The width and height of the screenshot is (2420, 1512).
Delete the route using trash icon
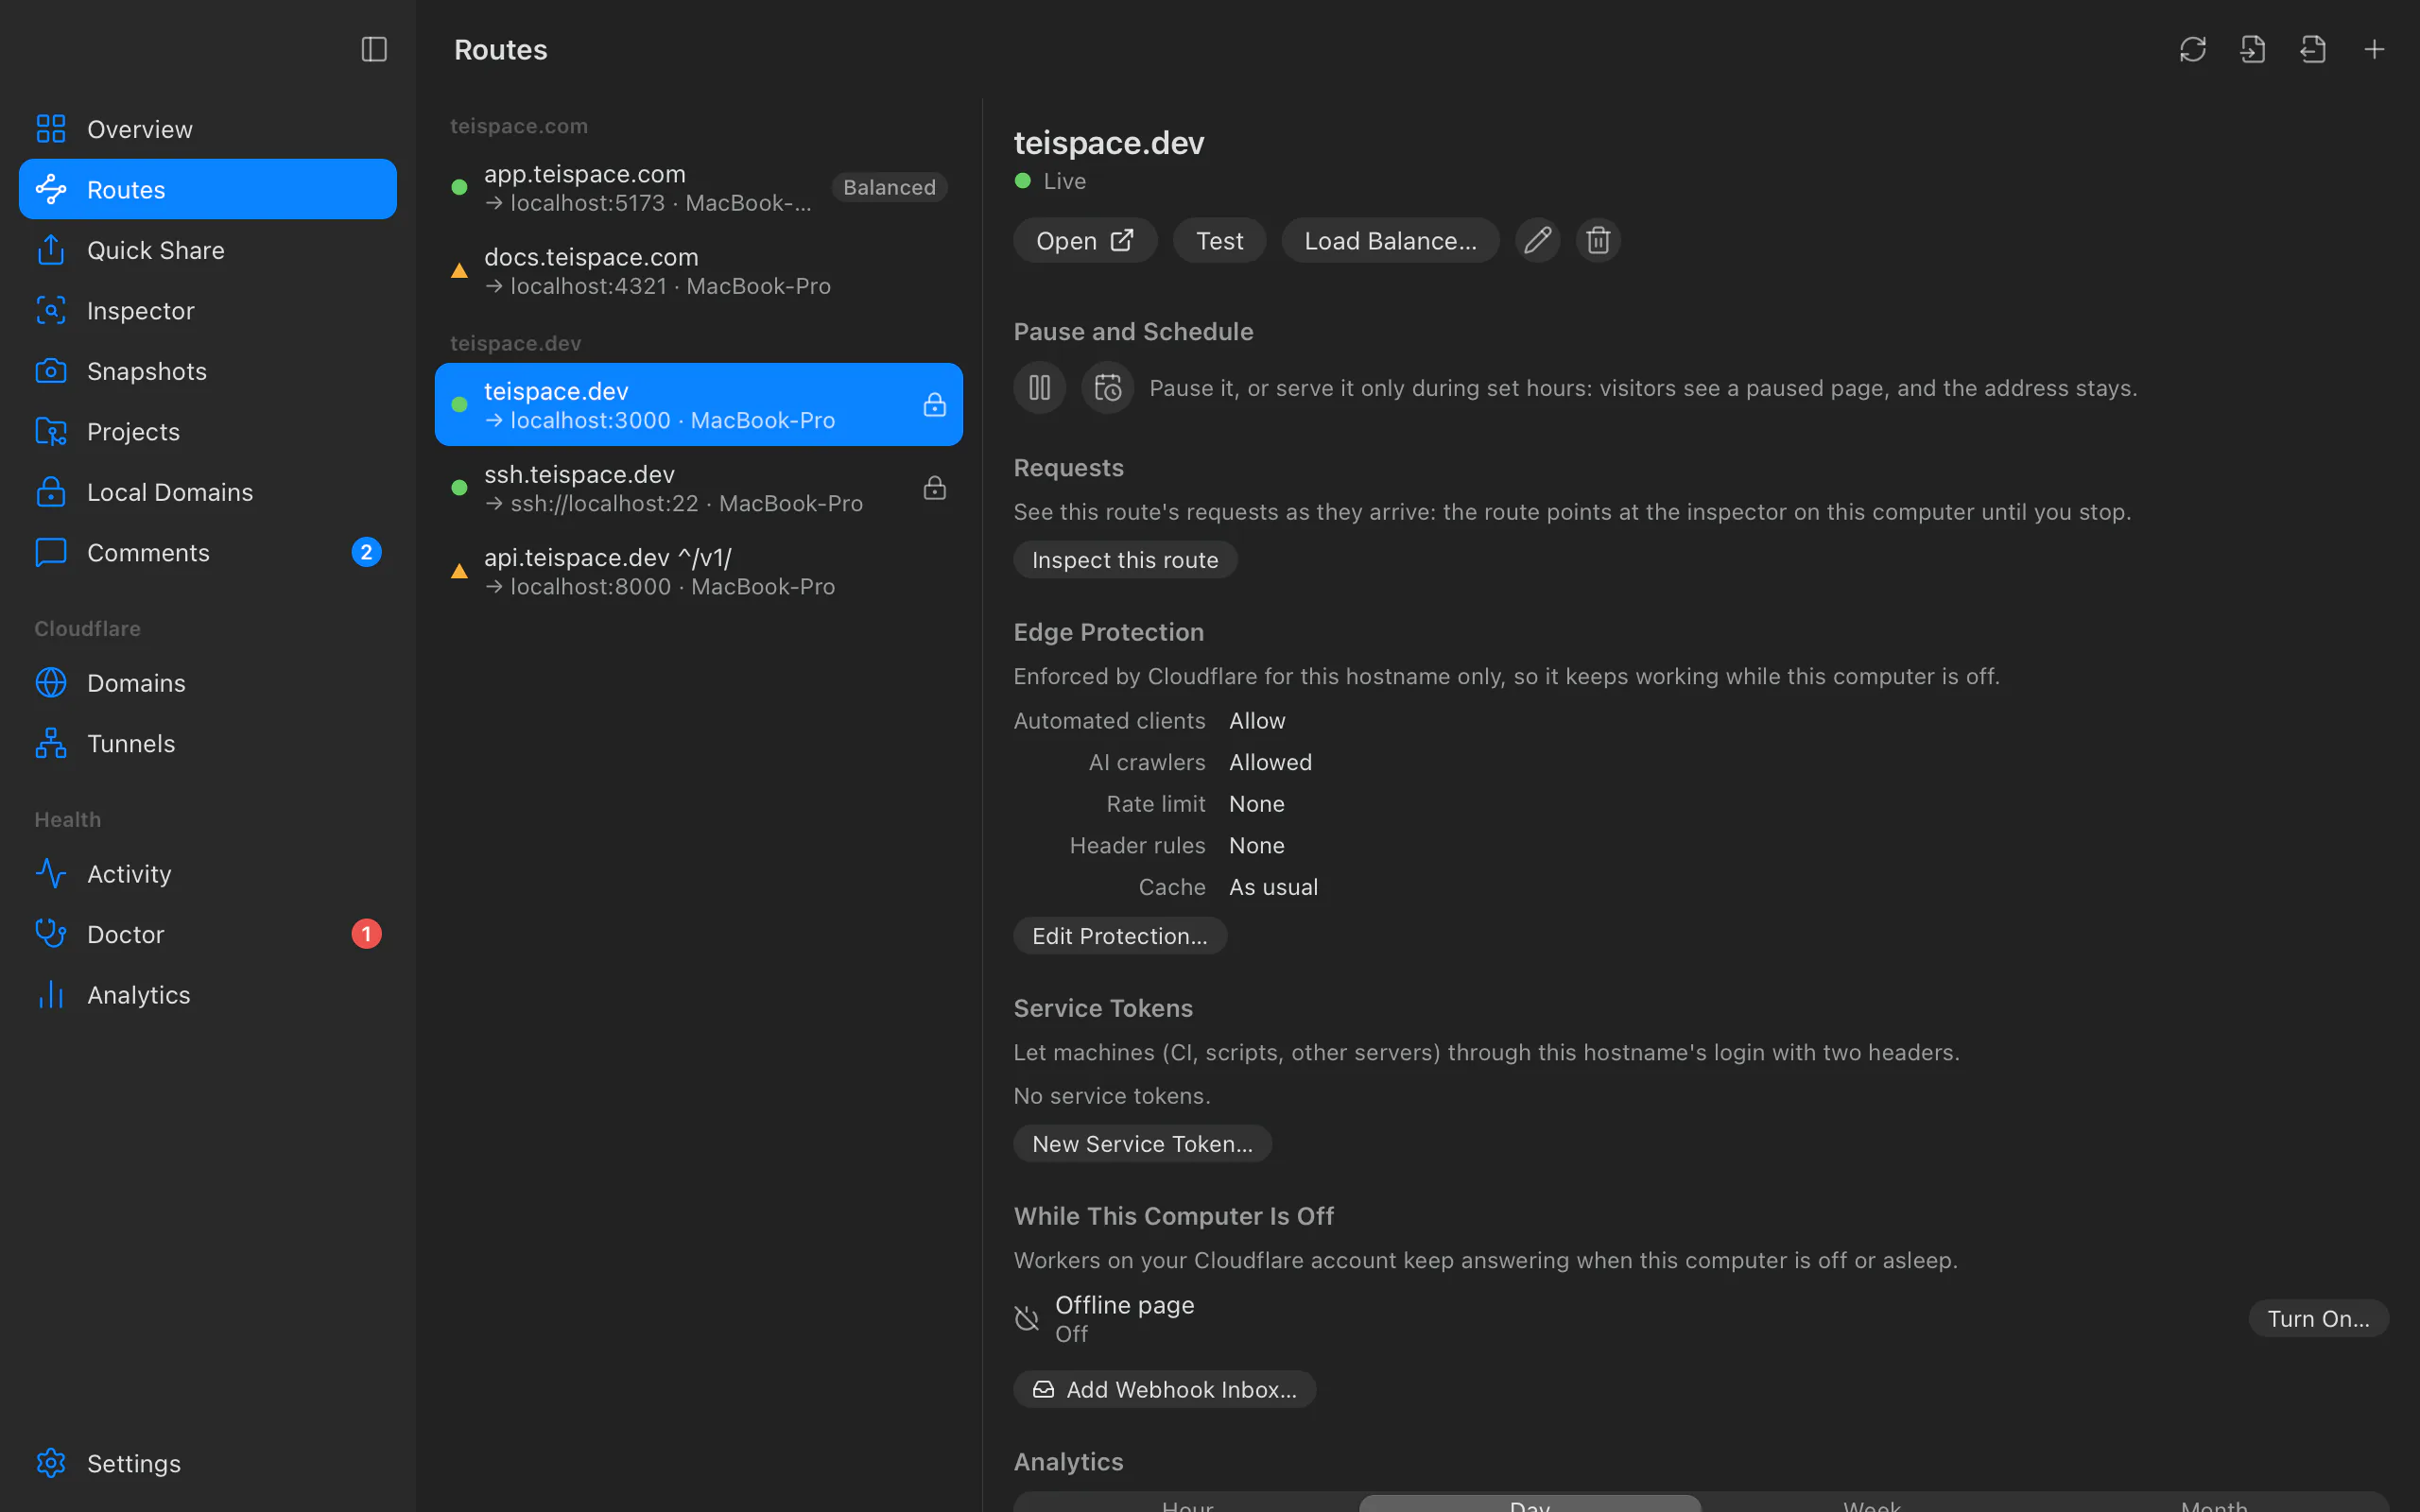(x=1598, y=240)
